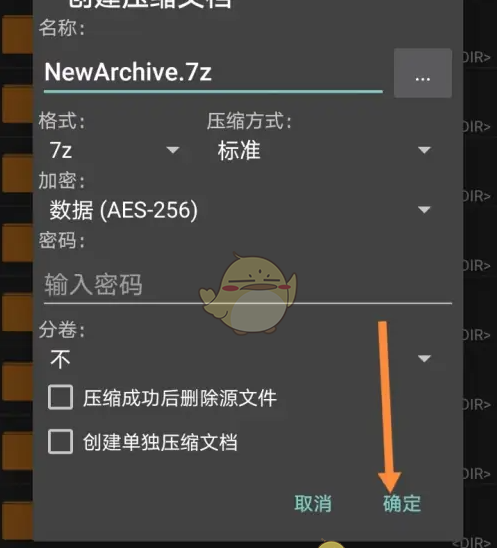Enable 压缩成功后删除源文件 checkbox
This screenshot has width=497, height=548.
click(60, 397)
